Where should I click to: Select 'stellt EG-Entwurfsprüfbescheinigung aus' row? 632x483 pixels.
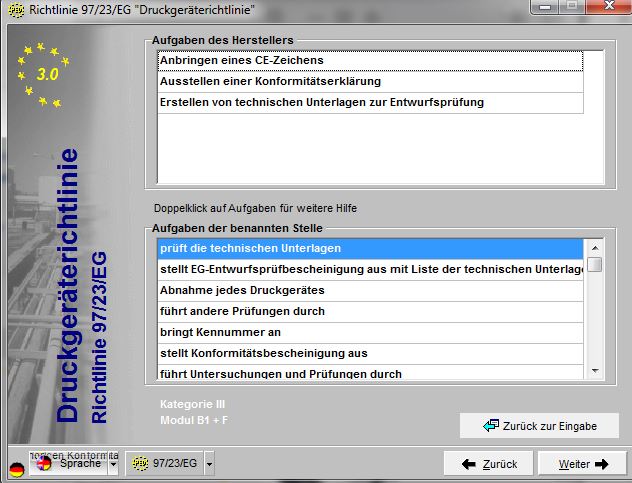(370, 269)
